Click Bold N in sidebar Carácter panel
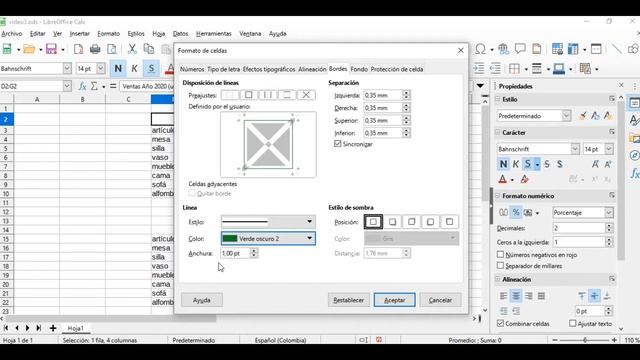This screenshot has width=640, height=360. point(503,164)
